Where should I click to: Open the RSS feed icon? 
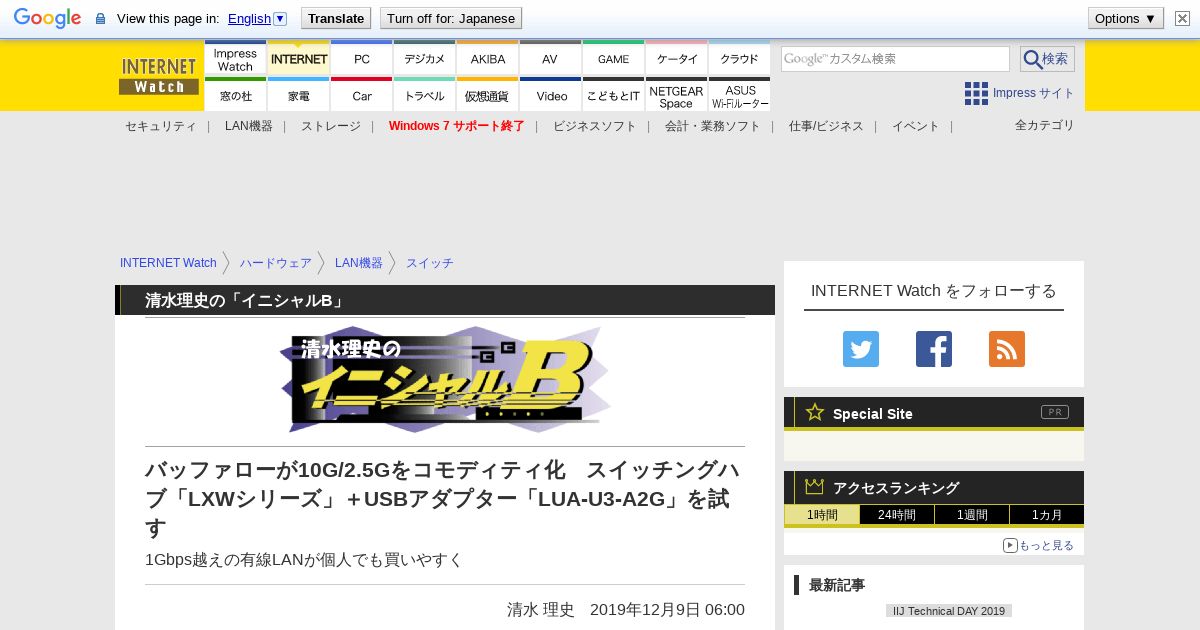pos(1007,349)
